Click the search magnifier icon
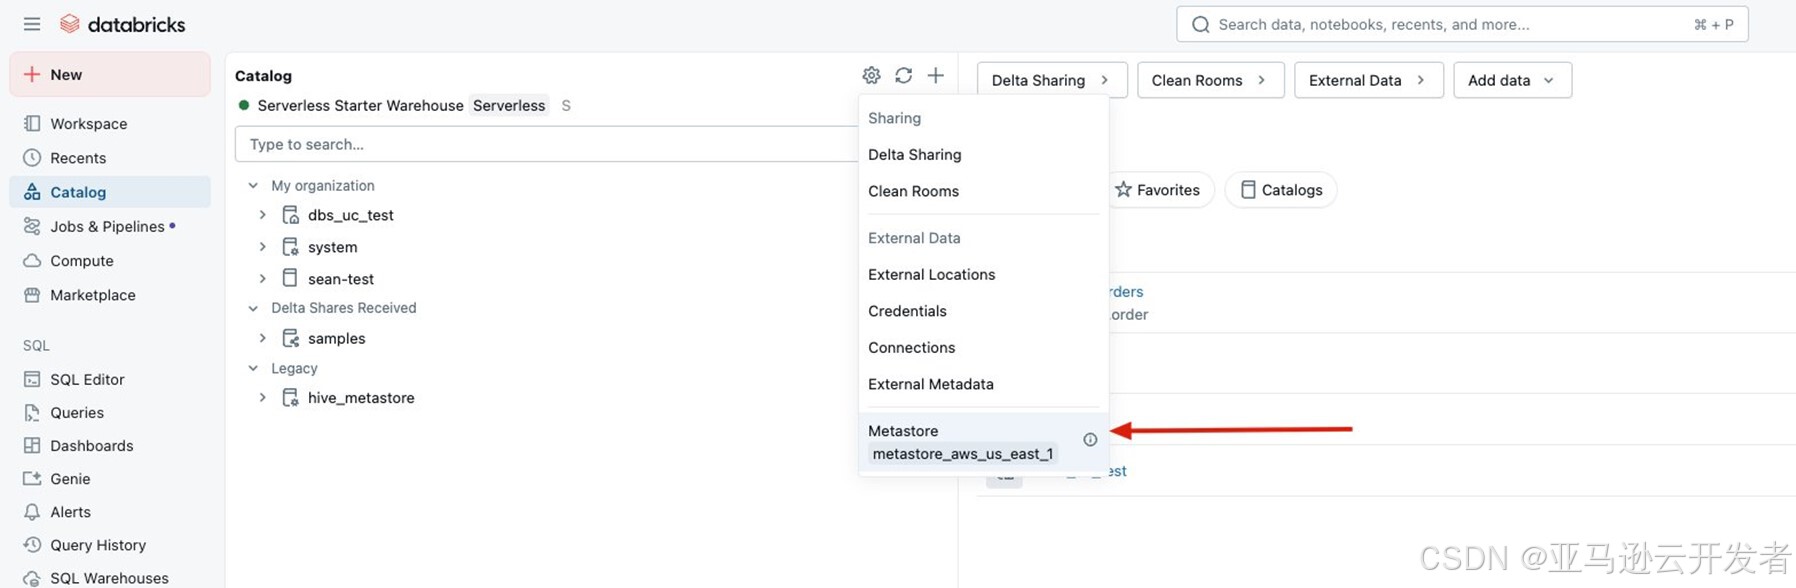Viewport: 1796px width, 588px height. (x=1201, y=24)
